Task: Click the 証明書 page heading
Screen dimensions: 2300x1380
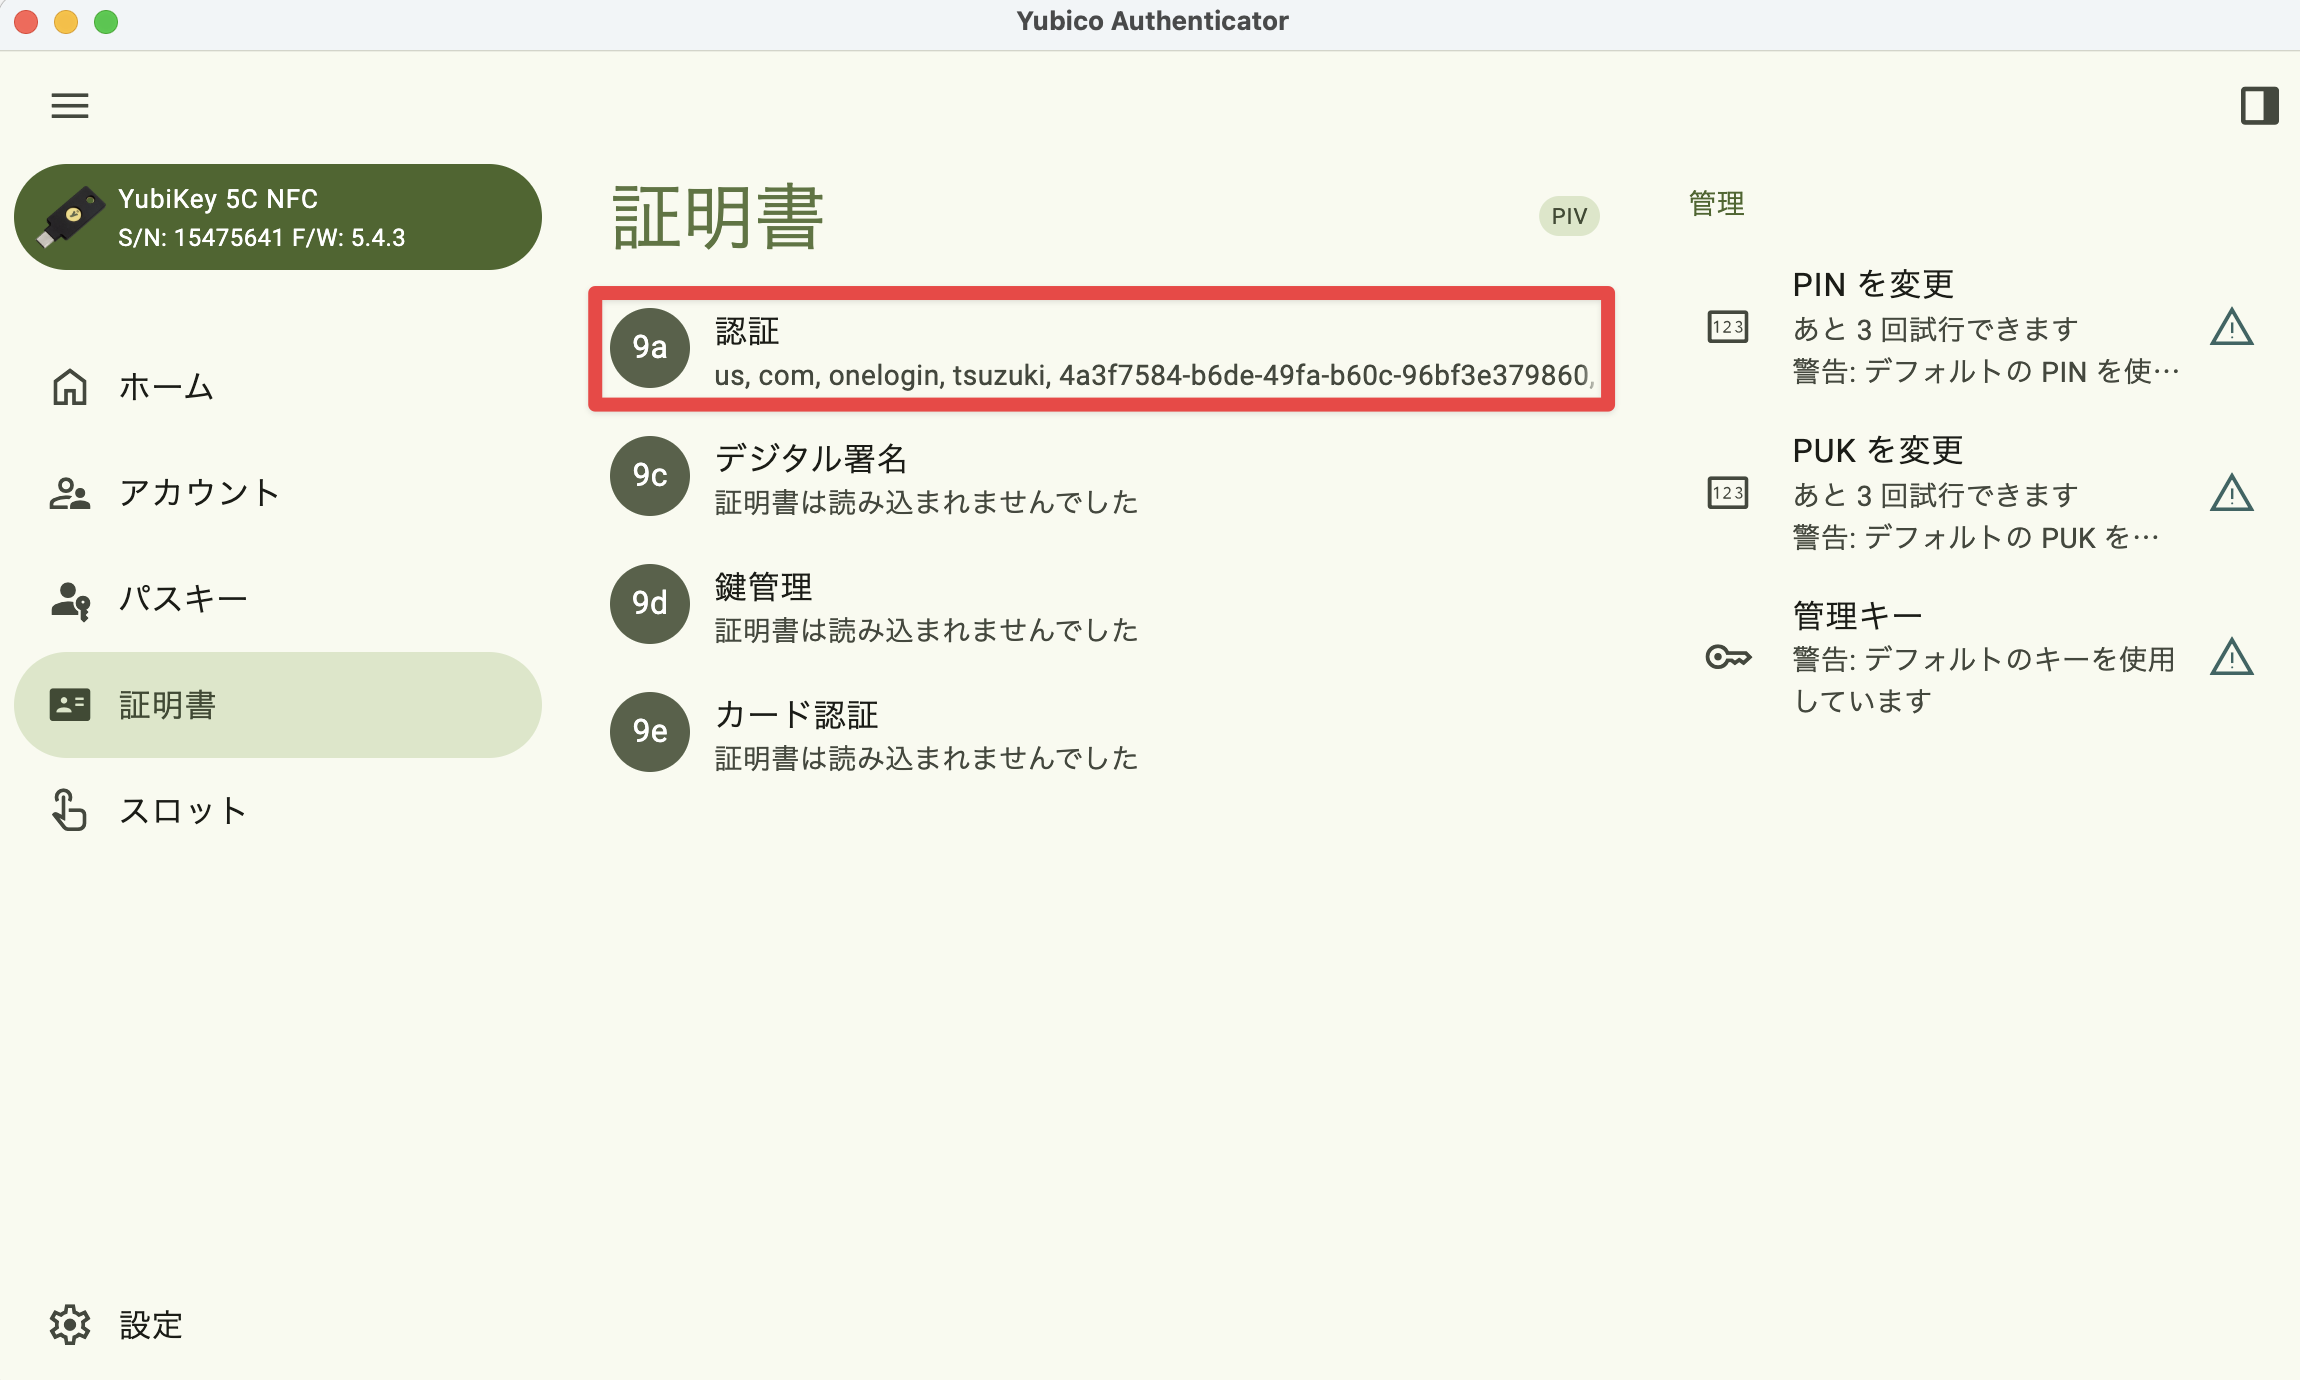Action: 718,216
